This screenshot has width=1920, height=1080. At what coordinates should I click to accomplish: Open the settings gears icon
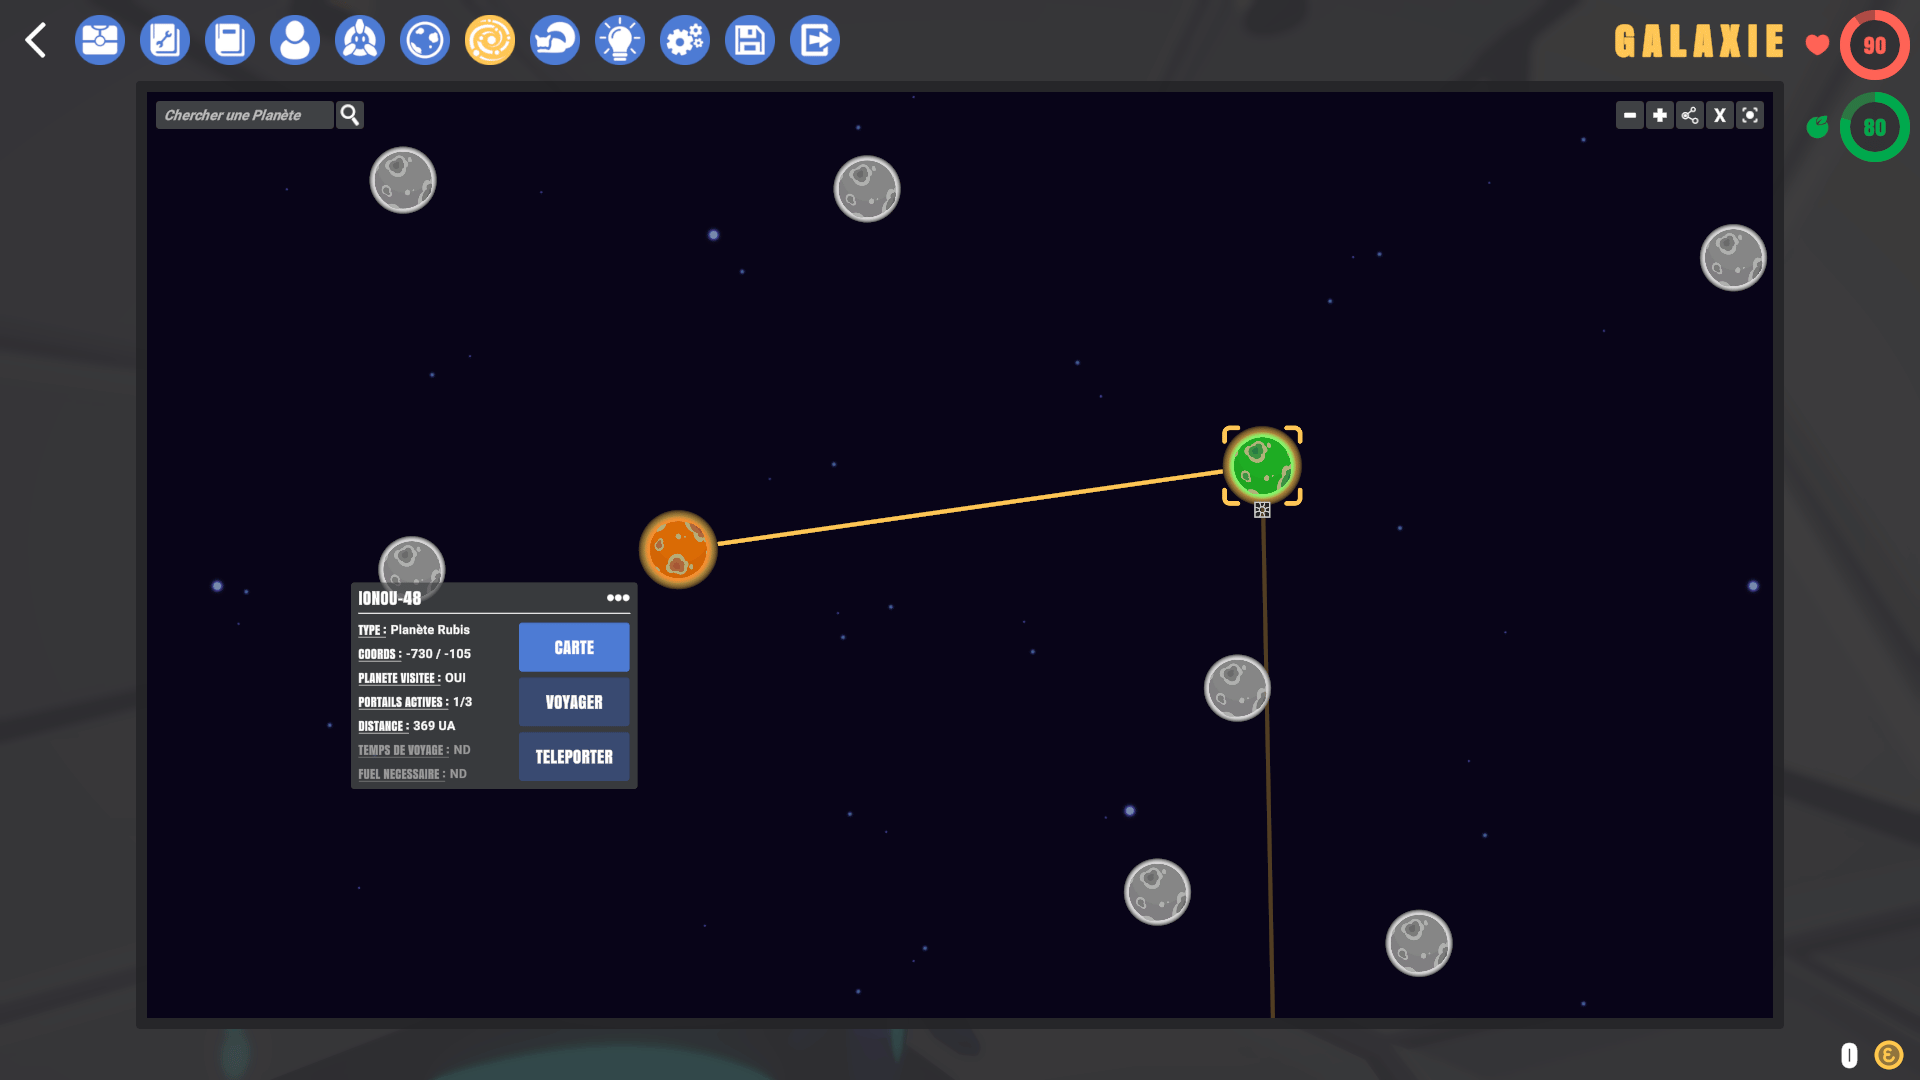[685, 41]
